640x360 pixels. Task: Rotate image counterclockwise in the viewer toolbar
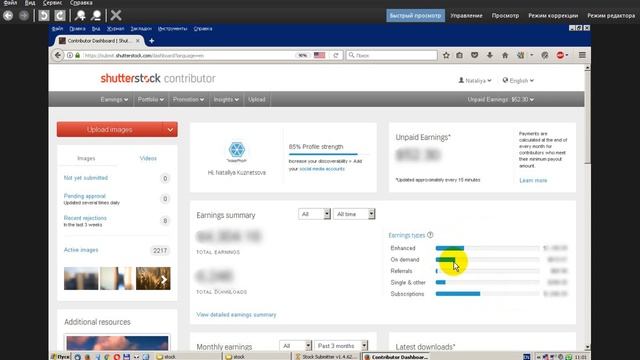[44, 16]
